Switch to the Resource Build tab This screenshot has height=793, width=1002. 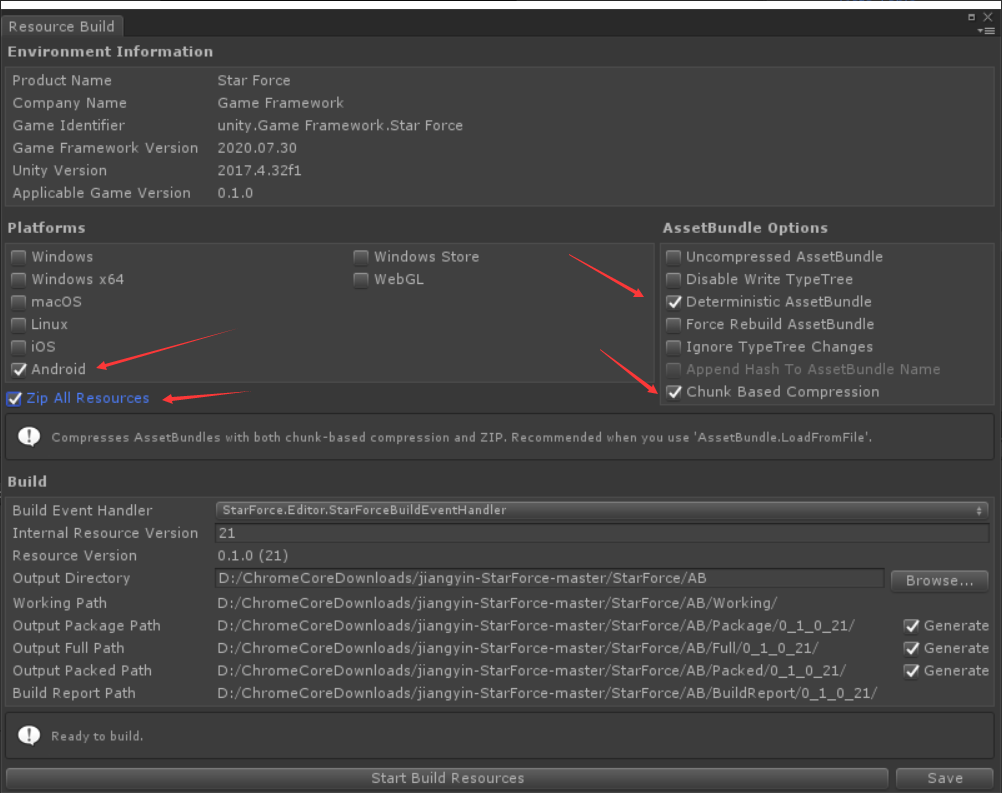[61, 27]
